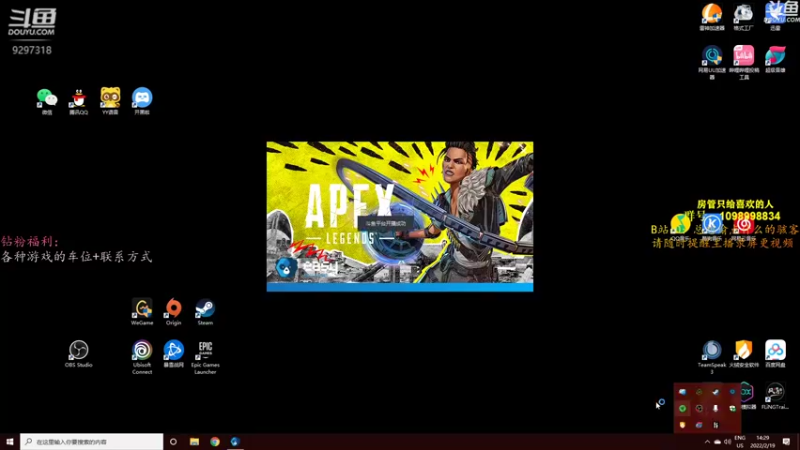Click the orange shield tray overflow icon
Viewport: 800px width, 450px height.
coord(682,424)
